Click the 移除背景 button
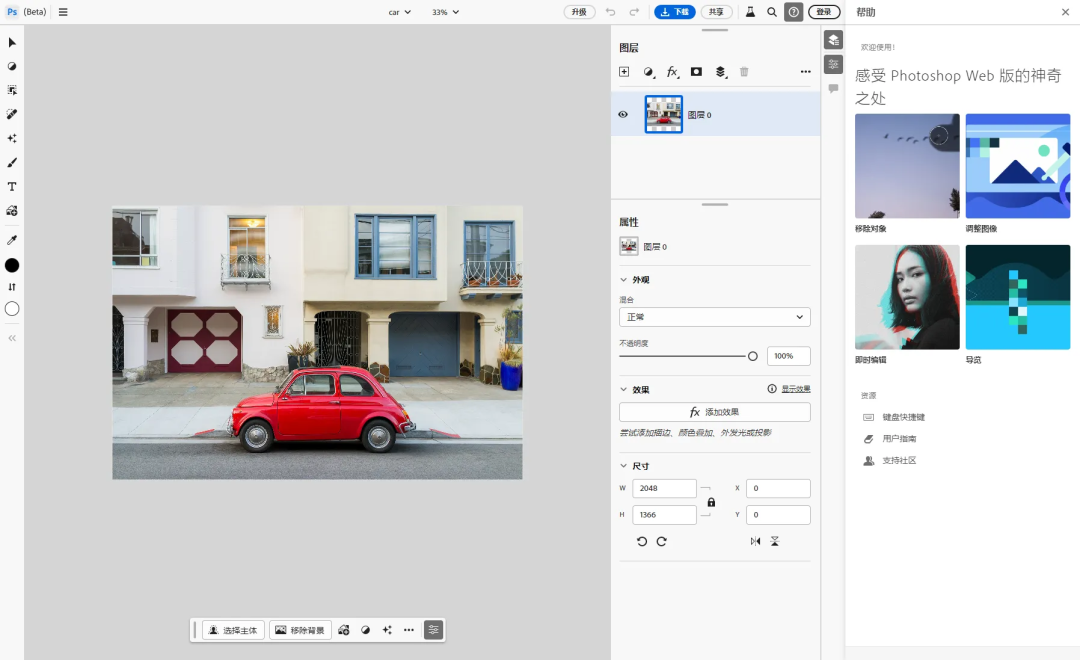This screenshot has width=1080, height=660. click(300, 630)
